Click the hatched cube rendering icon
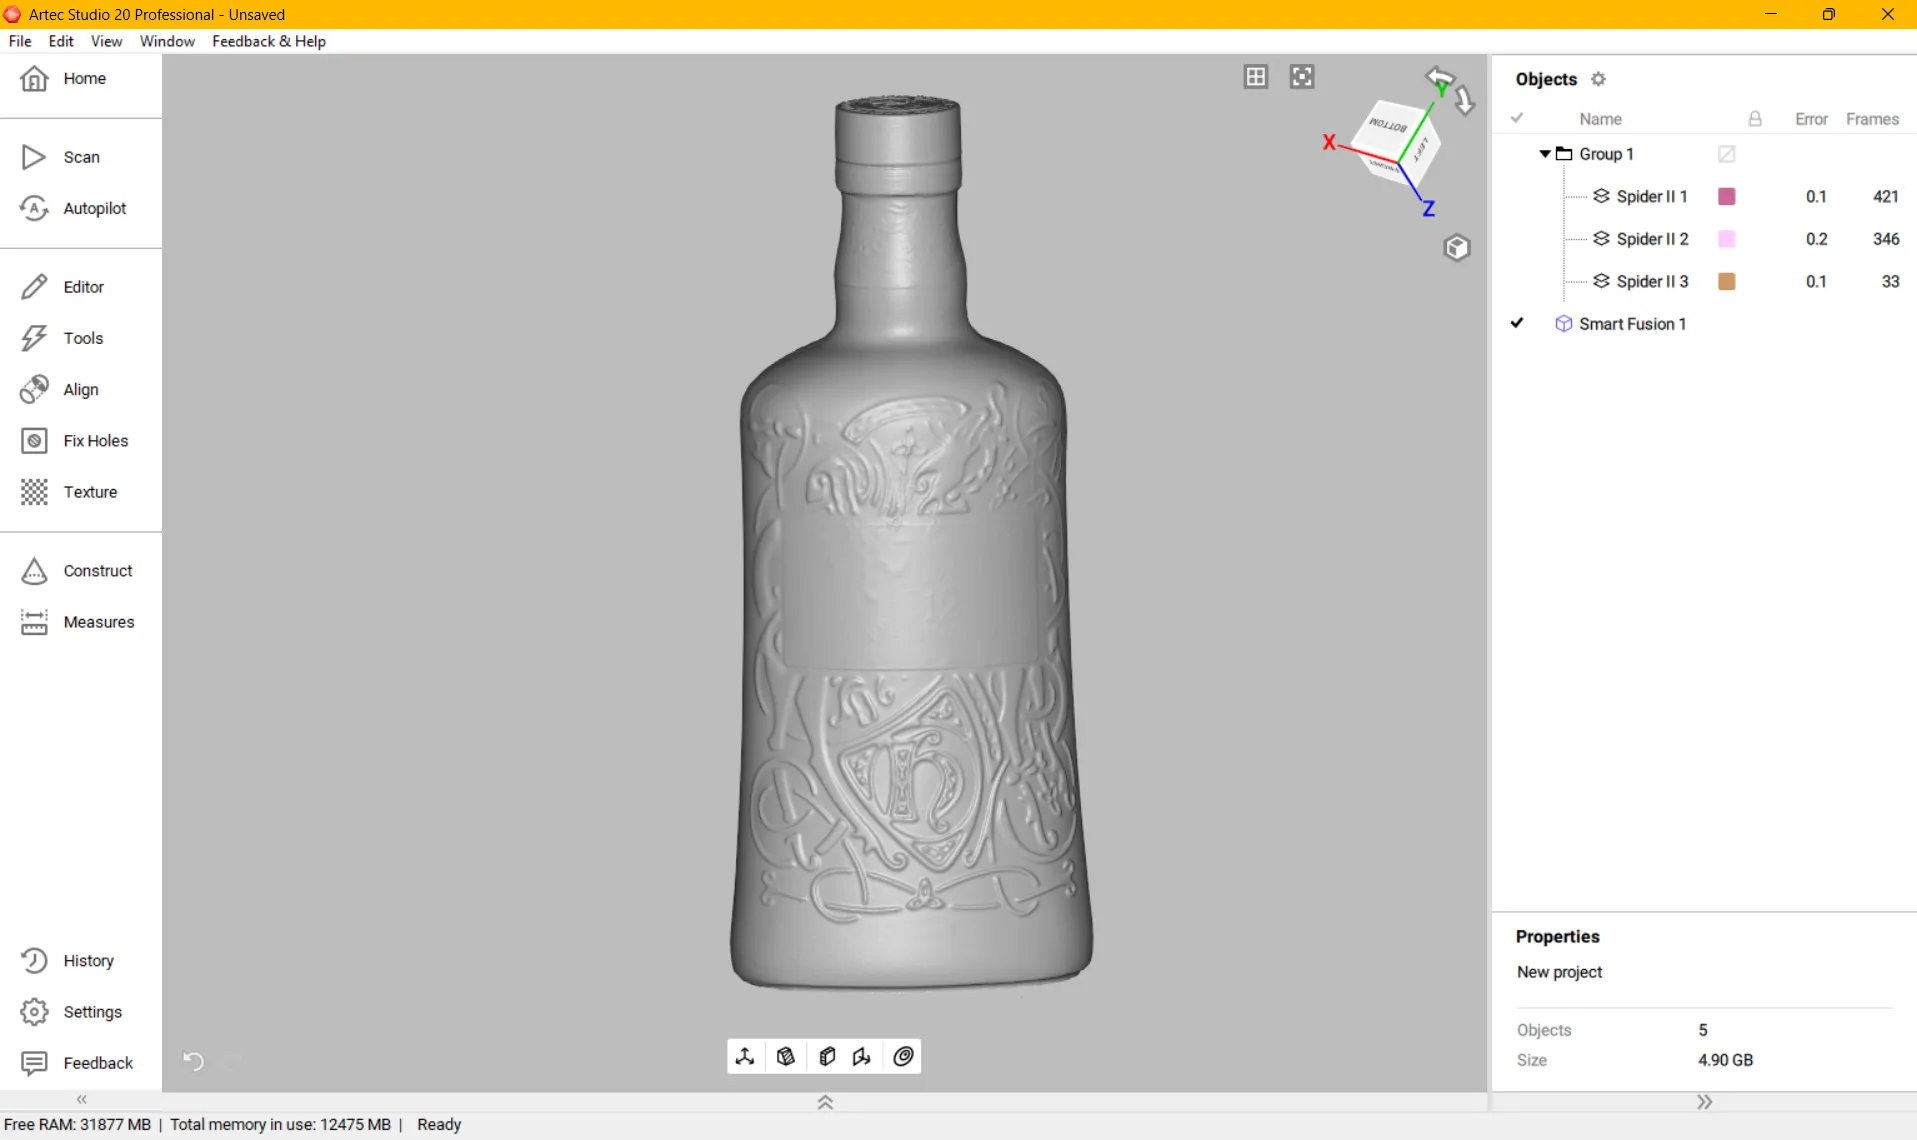 (x=786, y=1057)
